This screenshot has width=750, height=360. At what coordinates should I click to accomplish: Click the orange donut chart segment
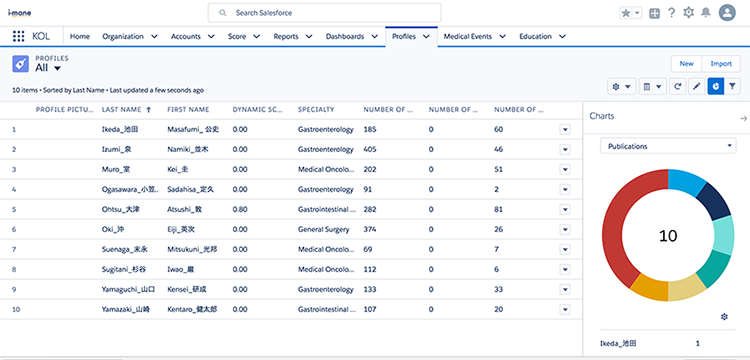pyautogui.click(x=651, y=288)
